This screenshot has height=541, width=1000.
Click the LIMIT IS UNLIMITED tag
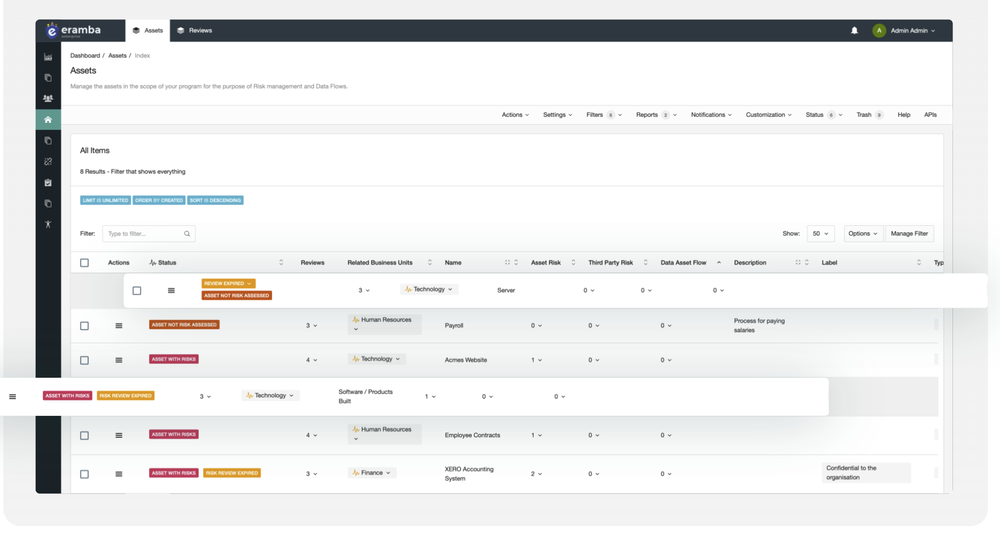click(105, 200)
